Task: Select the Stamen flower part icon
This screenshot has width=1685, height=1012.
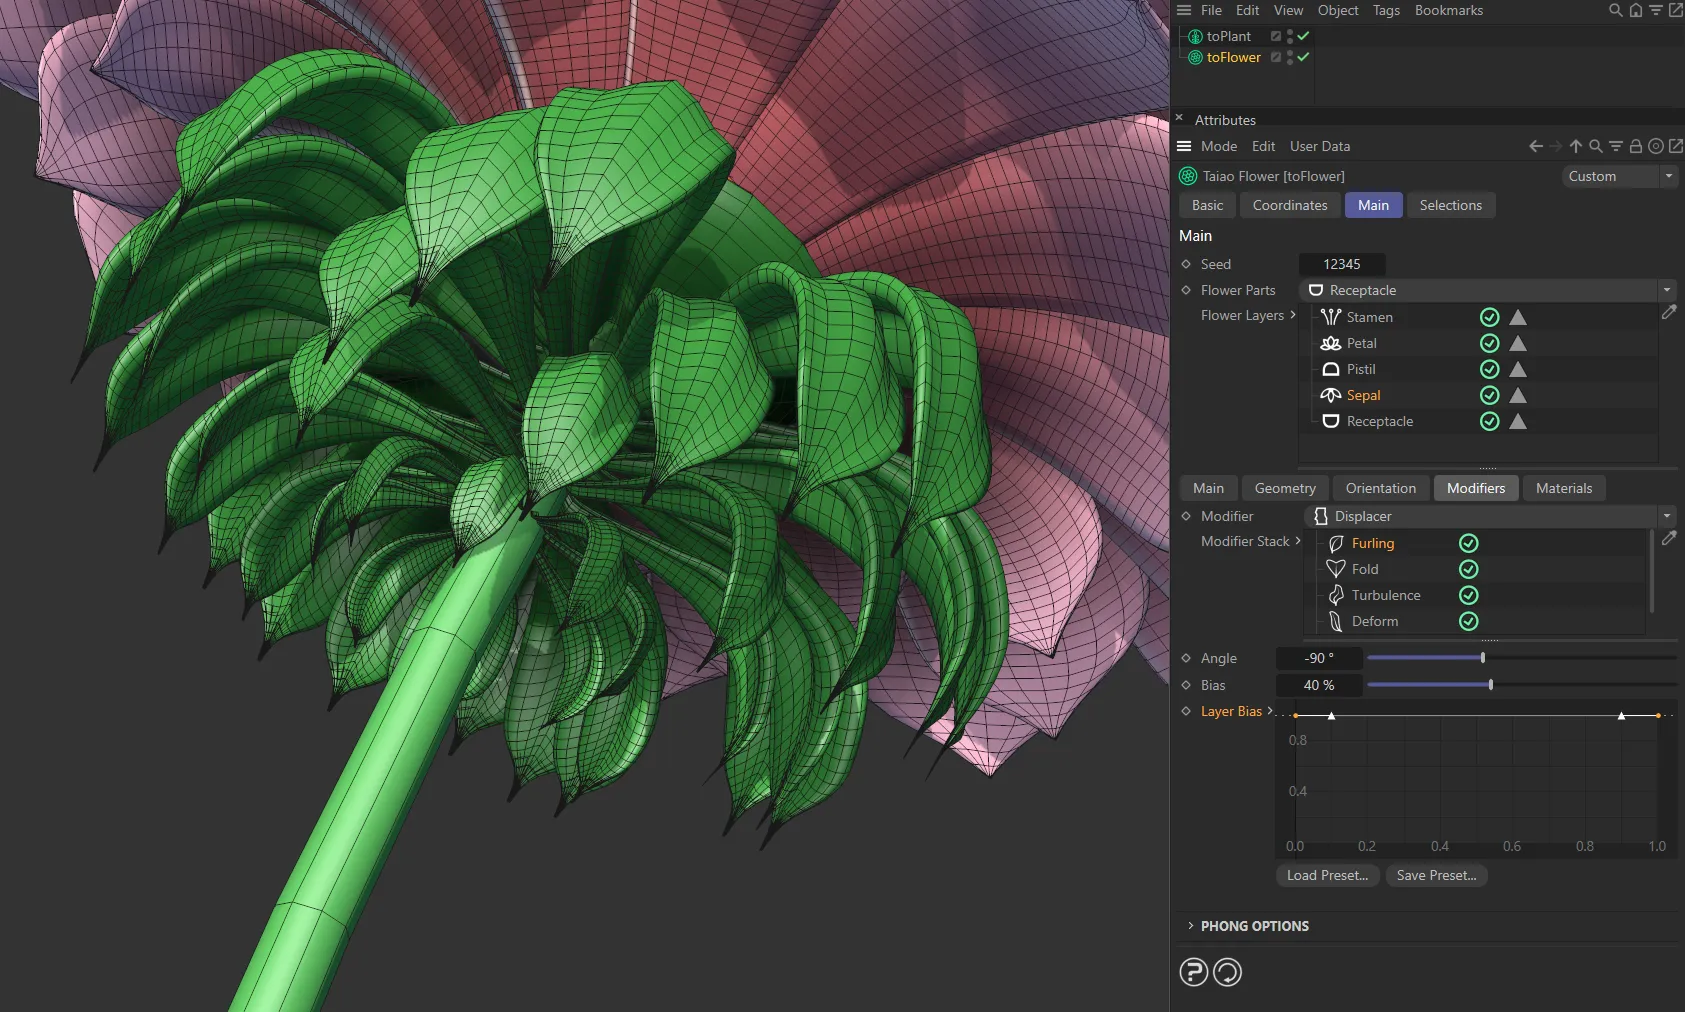Action: tap(1330, 317)
